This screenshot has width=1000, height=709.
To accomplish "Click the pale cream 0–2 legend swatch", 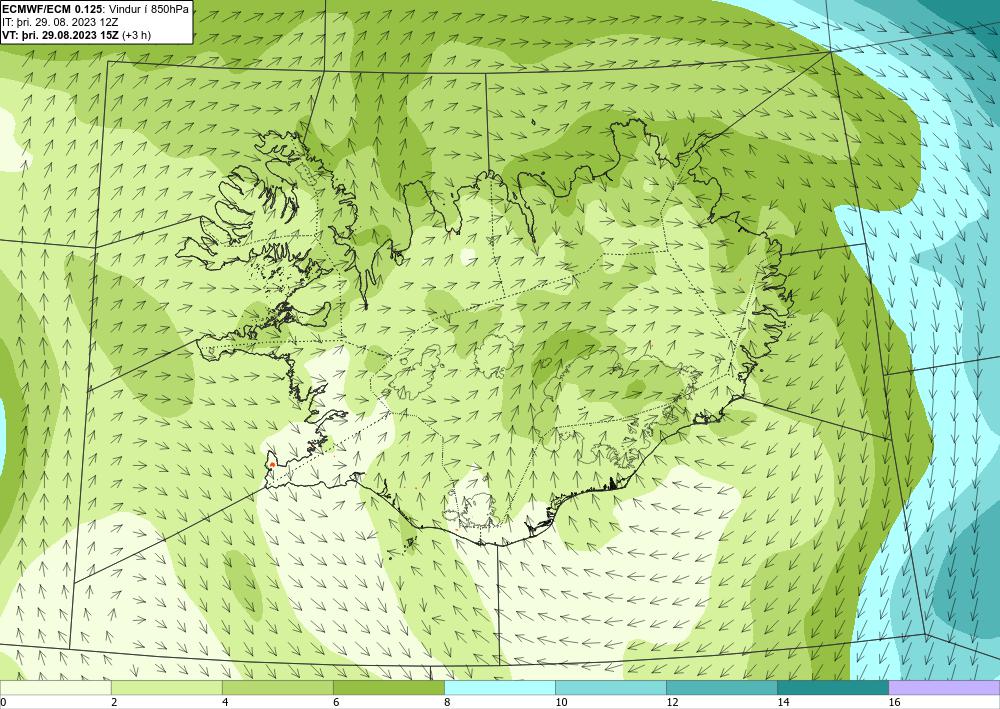I will pos(55,688).
